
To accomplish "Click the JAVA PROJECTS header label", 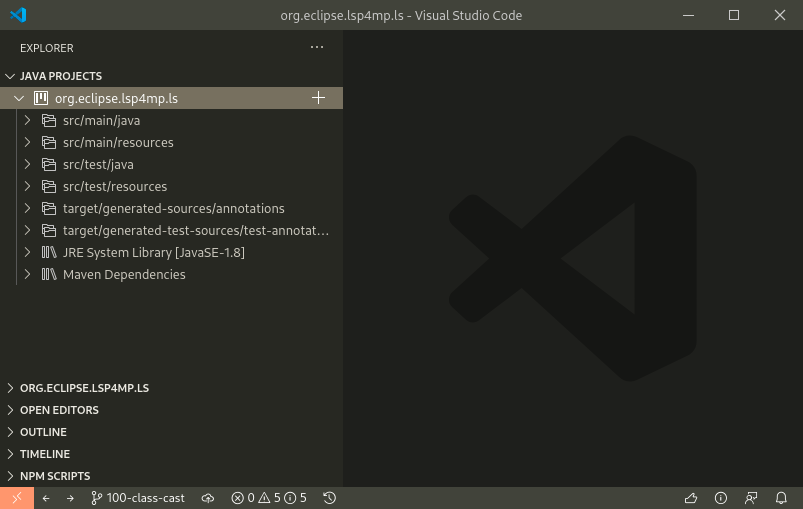I will coord(61,76).
